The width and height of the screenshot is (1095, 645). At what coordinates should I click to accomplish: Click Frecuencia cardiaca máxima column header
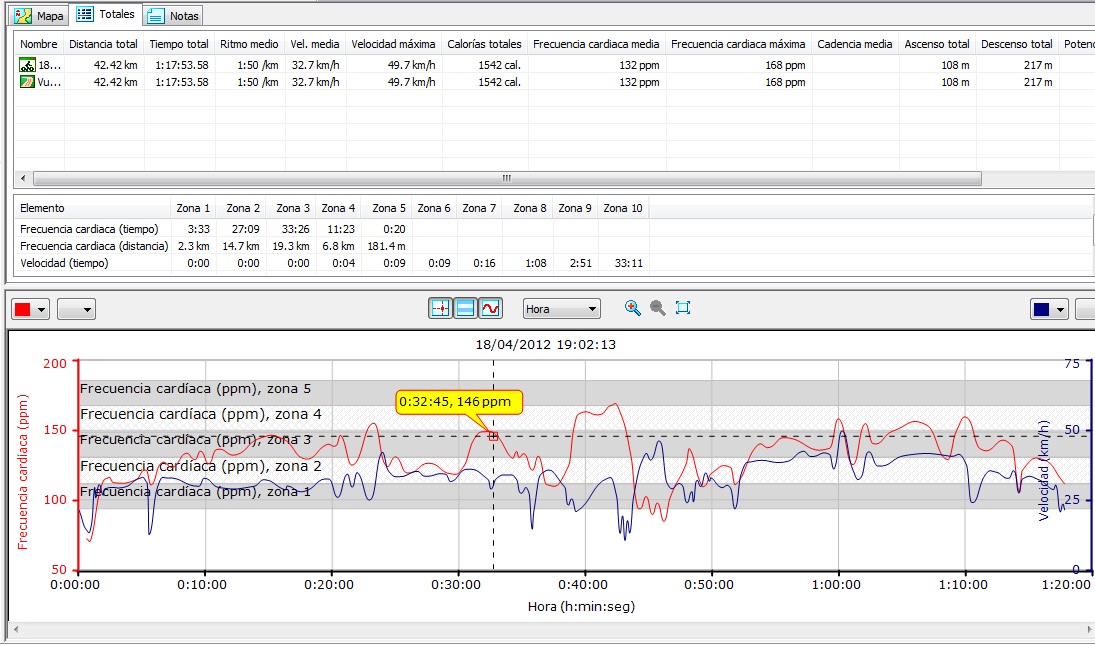point(738,44)
